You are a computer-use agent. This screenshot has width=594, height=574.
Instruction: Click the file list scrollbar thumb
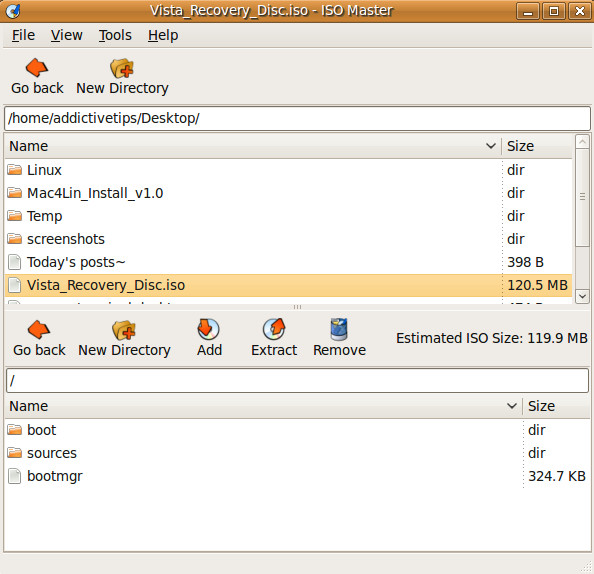[582, 197]
